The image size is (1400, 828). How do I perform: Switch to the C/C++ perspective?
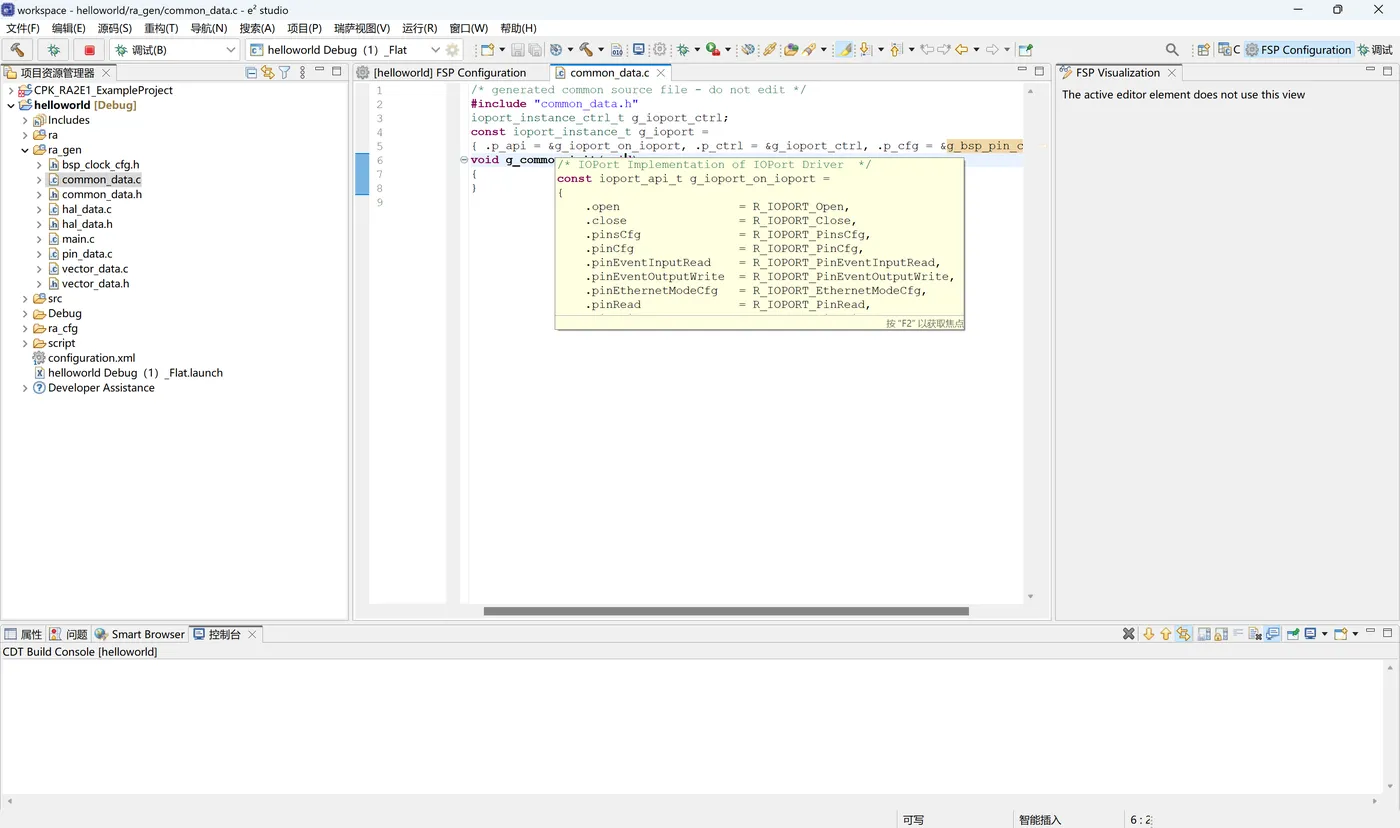[x=1229, y=49]
